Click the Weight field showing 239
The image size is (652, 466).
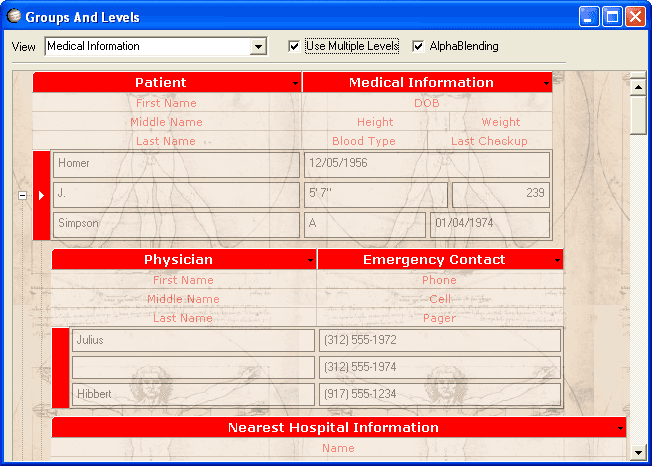[501, 195]
